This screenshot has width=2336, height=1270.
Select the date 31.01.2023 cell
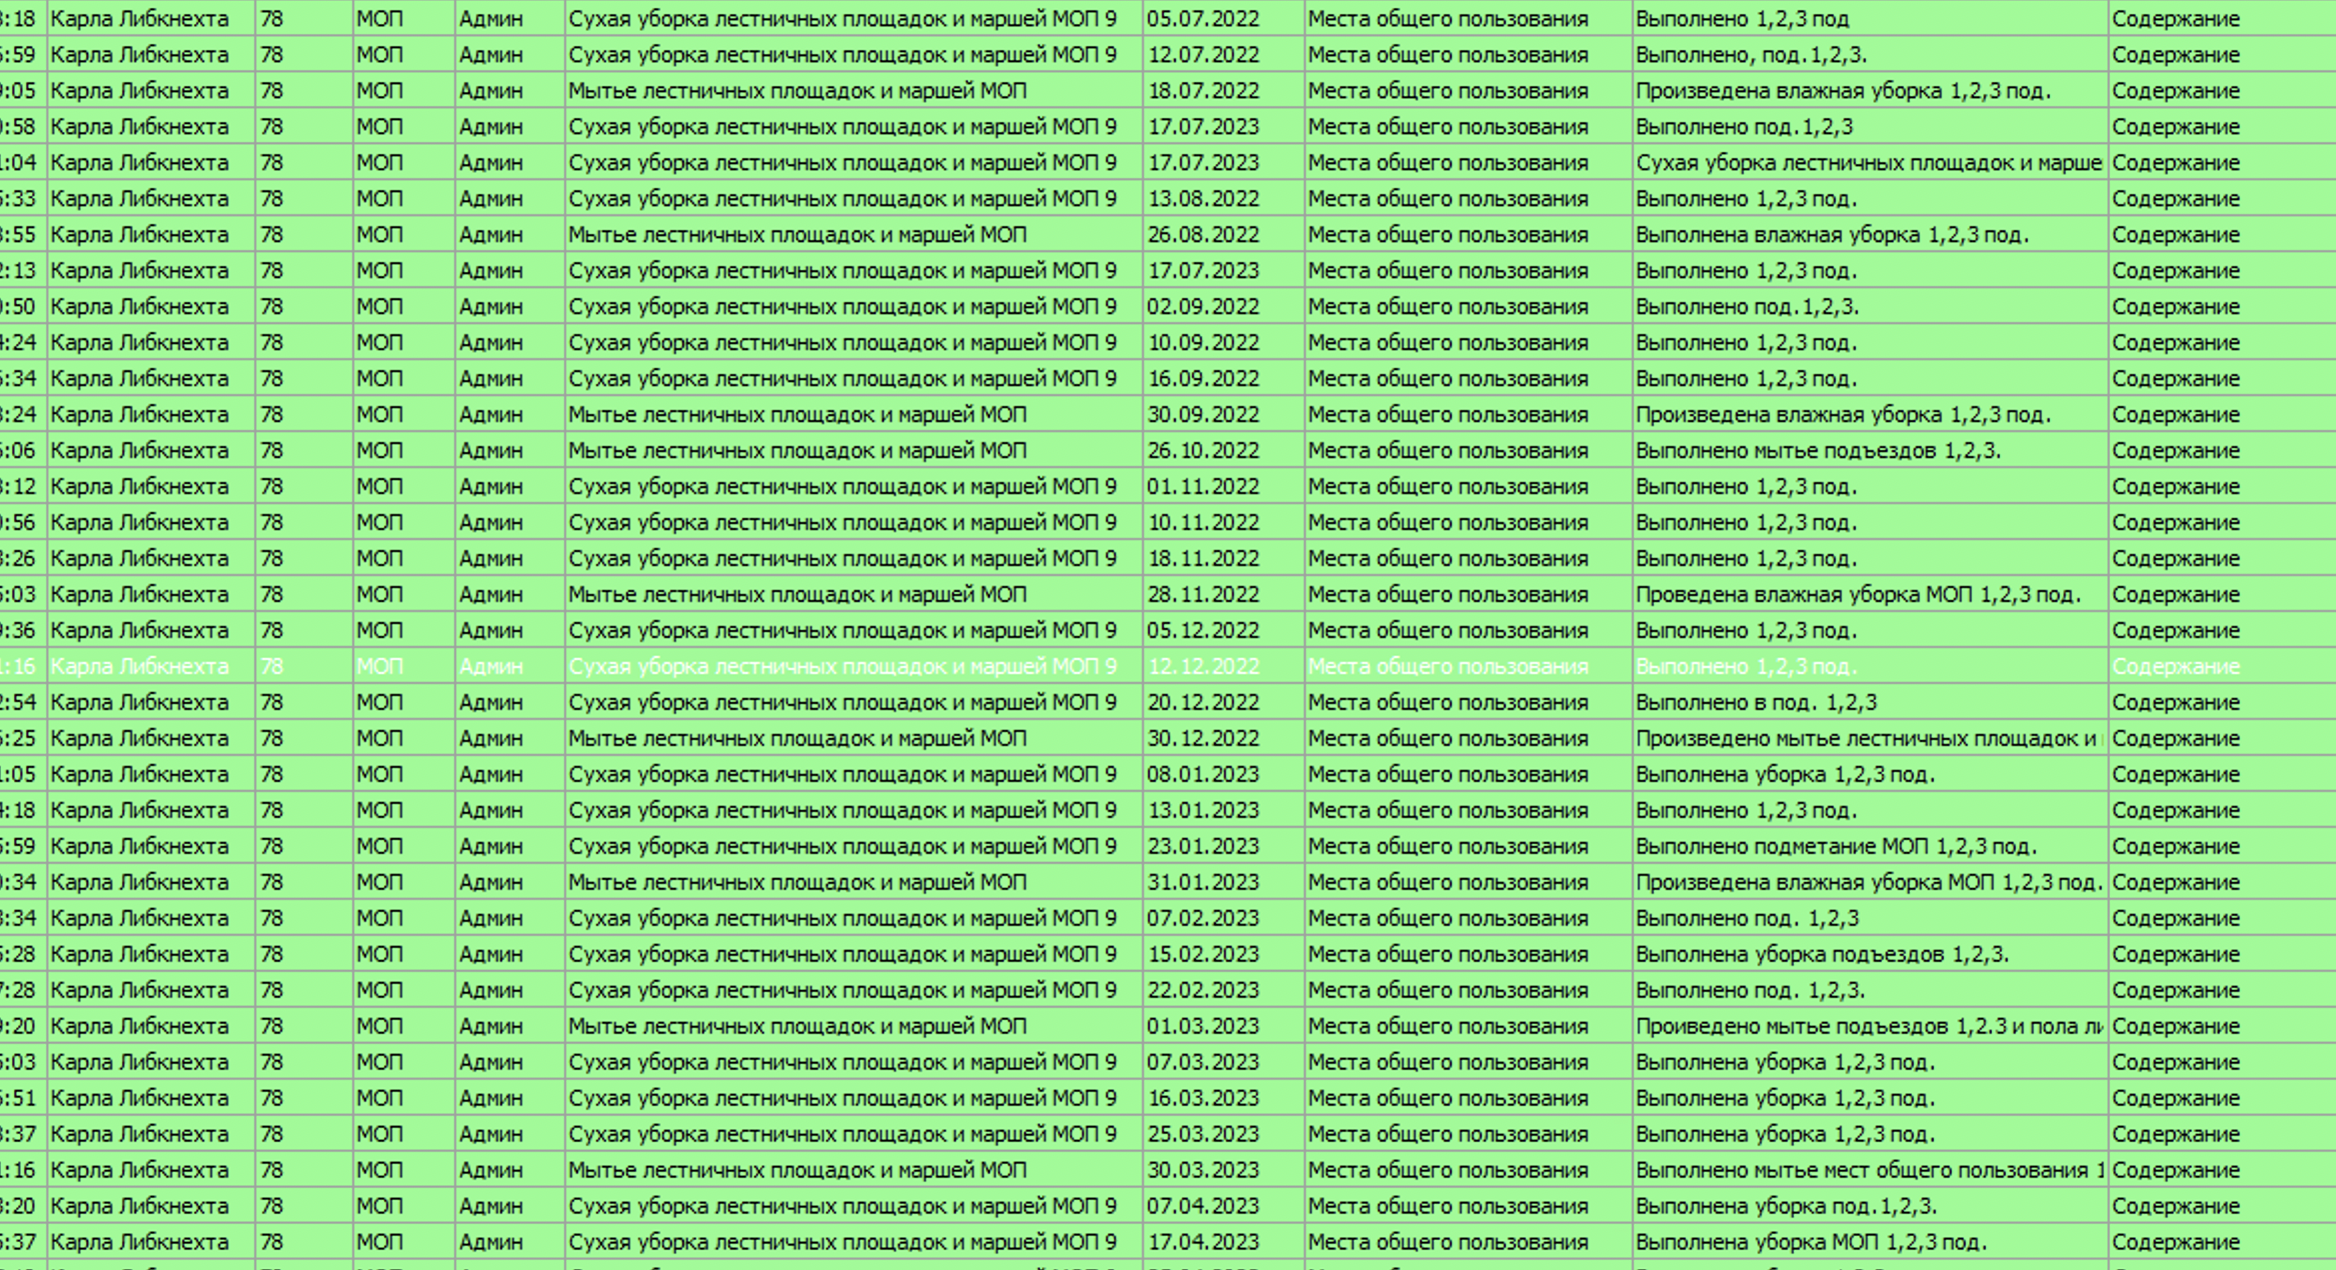(1202, 883)
